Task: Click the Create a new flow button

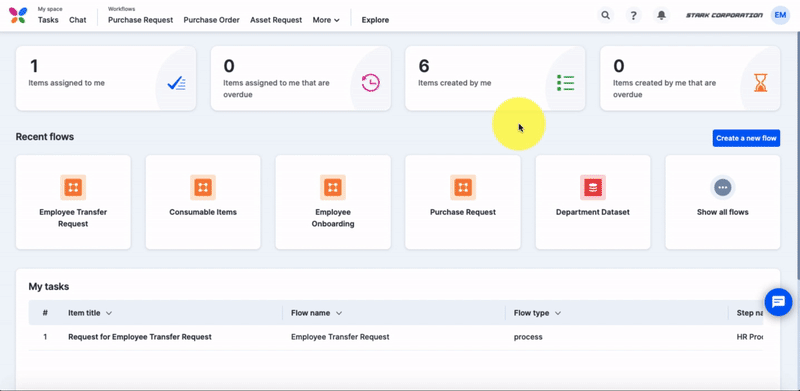Action: click(x=746, y=138)
